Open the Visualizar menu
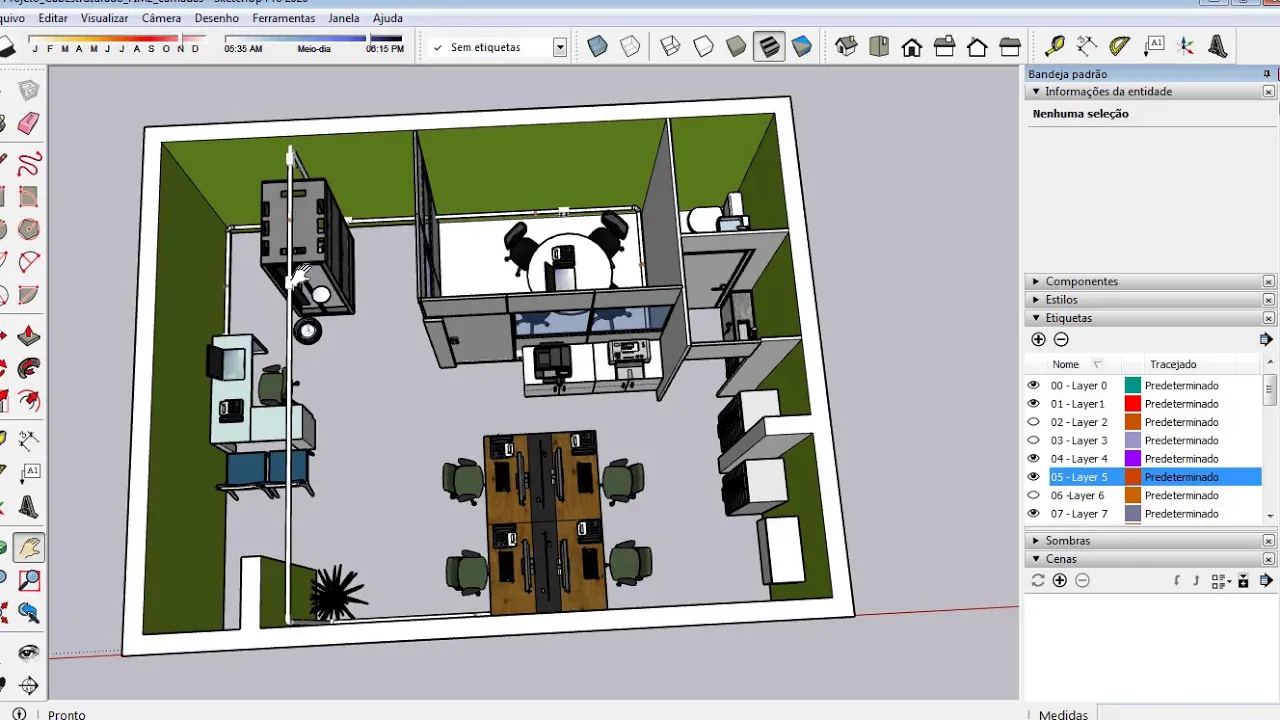This screenshot has height=720, width=1280. [105, 18]
